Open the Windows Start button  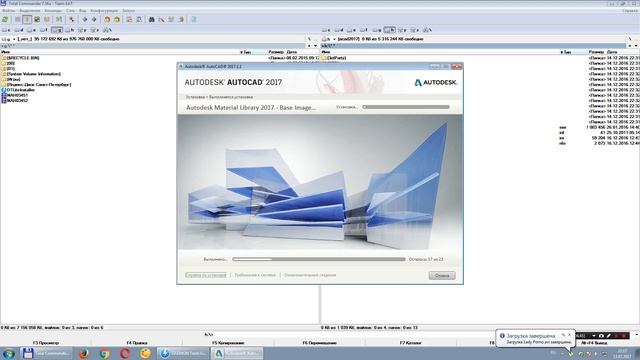point(8,353)
